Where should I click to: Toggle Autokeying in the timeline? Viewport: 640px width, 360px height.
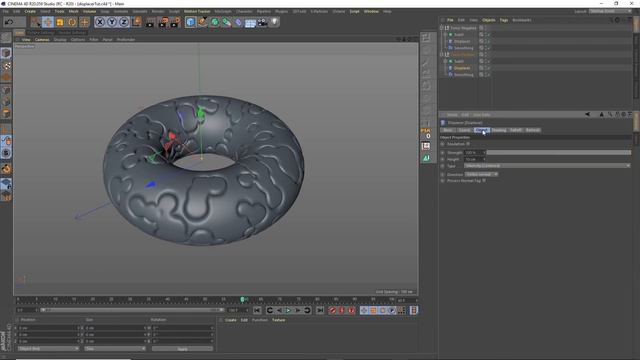(342, 311)
